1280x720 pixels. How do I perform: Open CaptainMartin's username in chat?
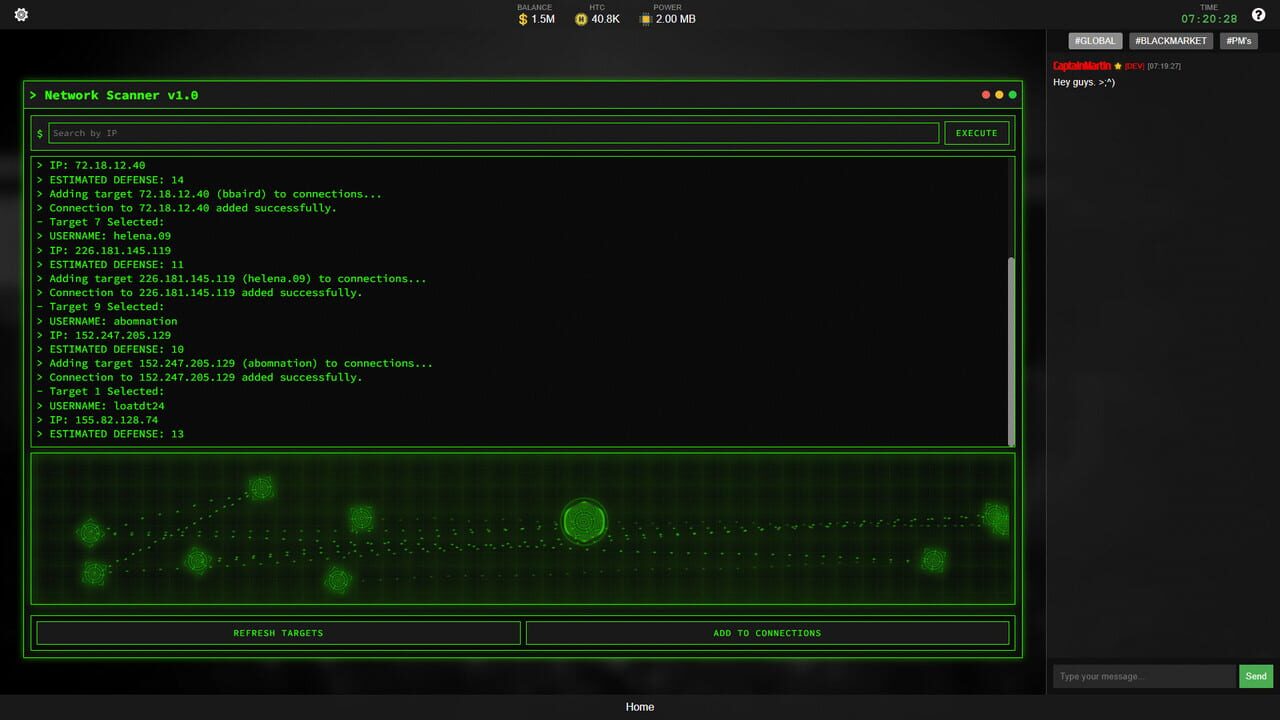tap(1082, 66)
